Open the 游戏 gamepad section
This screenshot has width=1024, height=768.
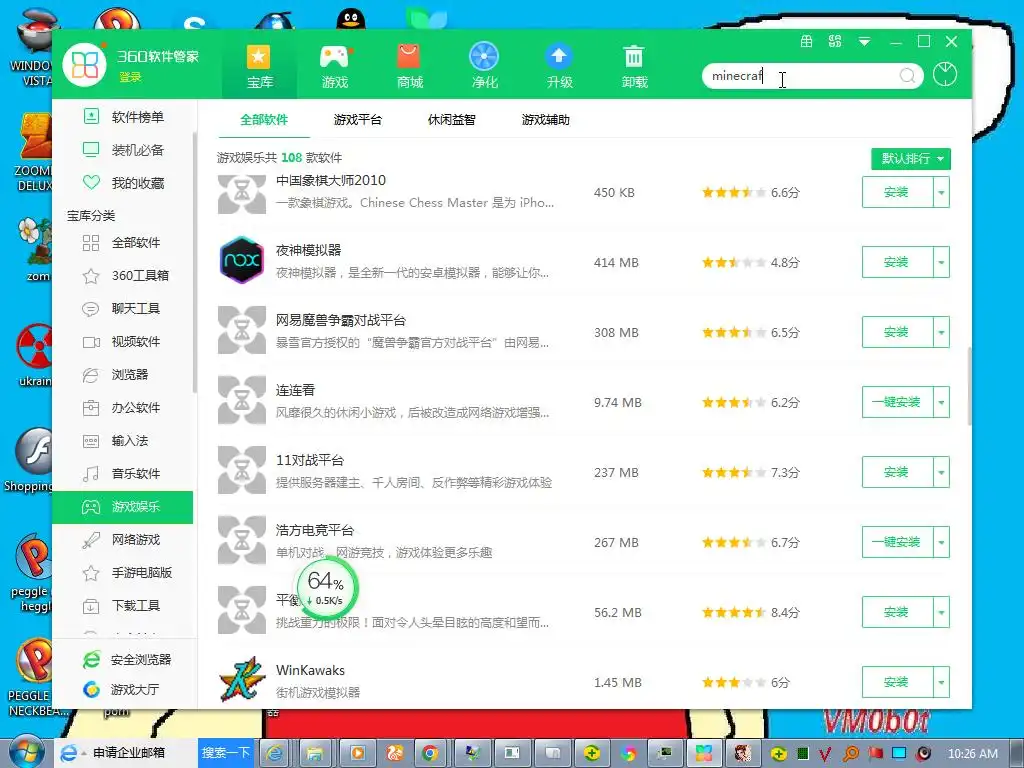(334, 66)
